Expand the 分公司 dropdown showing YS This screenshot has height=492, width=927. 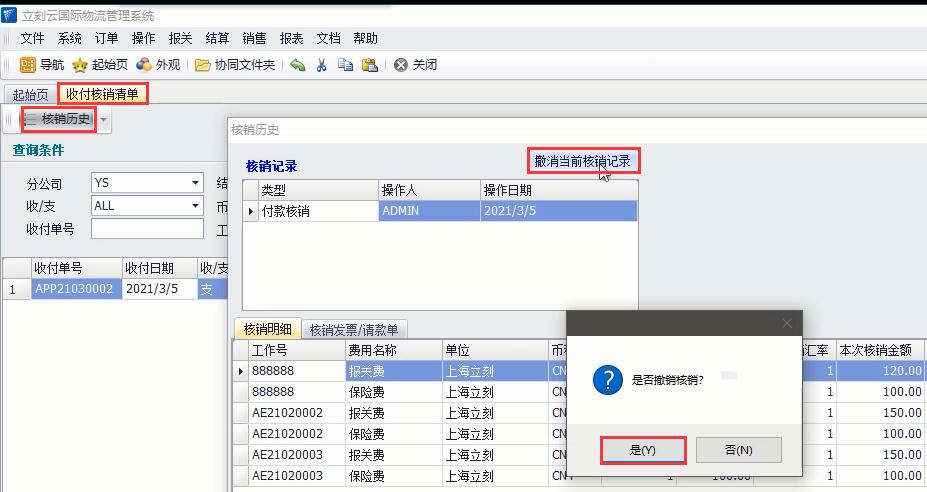pos(195,183)
